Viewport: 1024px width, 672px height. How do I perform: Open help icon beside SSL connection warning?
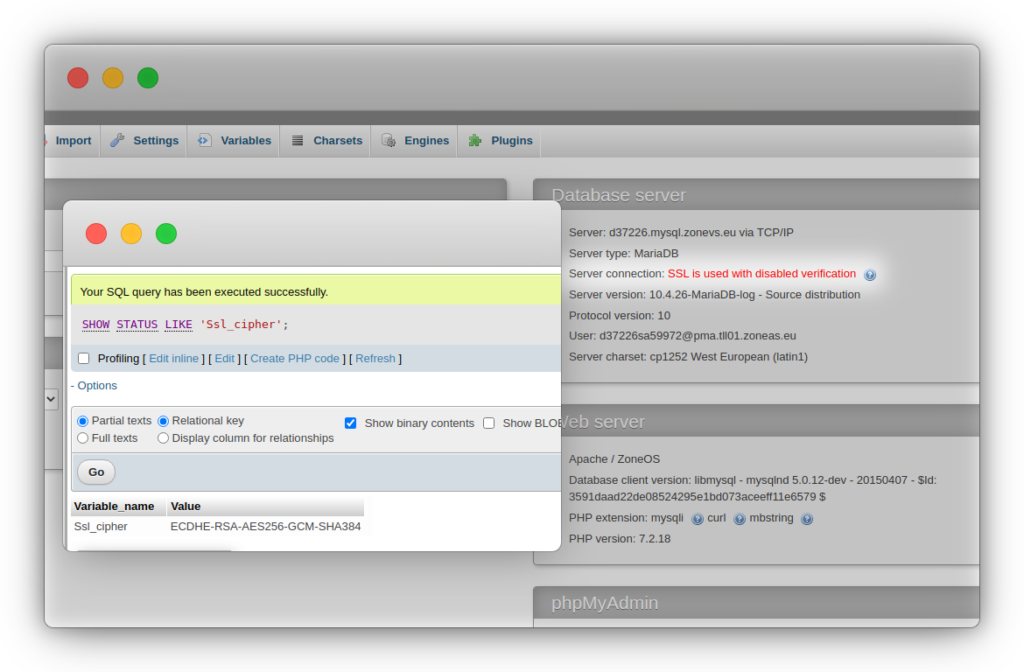(x=870, y=275)
